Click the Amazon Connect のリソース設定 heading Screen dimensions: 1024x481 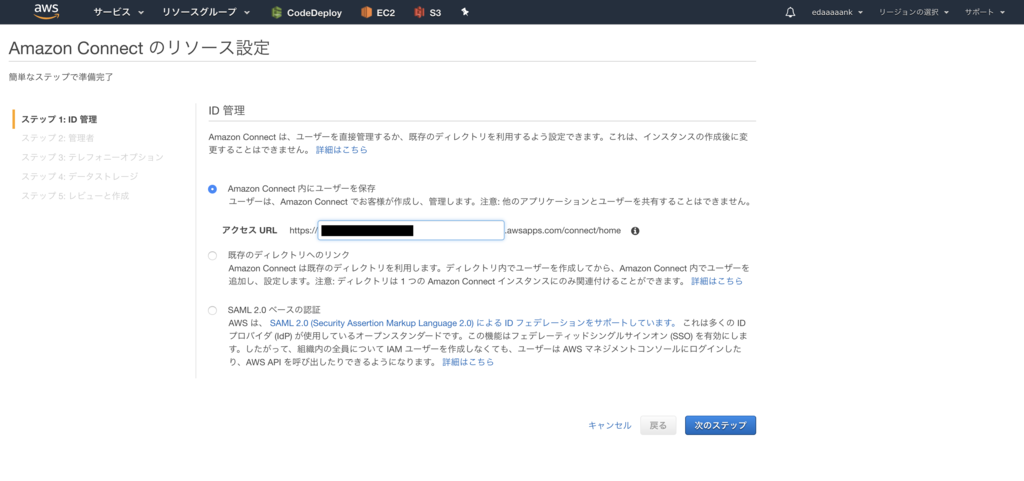139,48
